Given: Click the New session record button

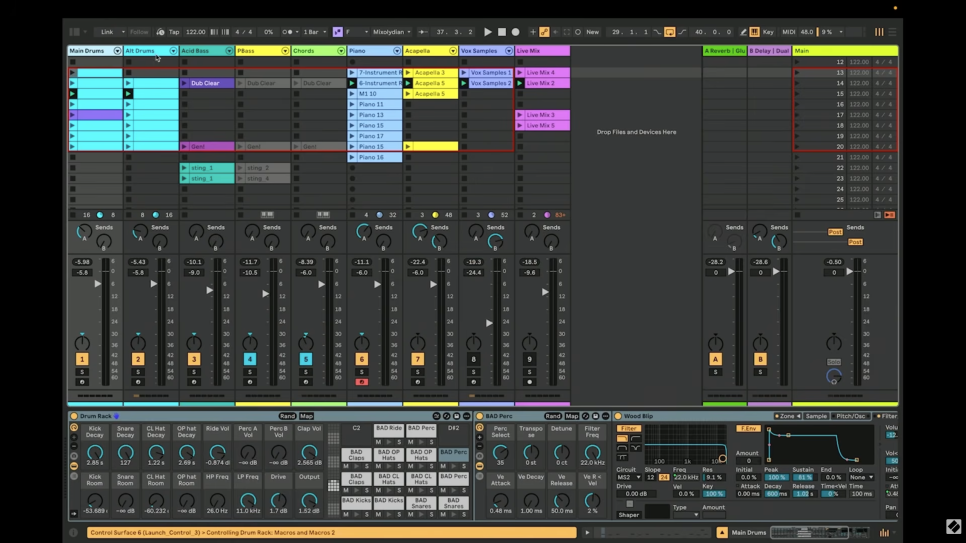Looking at the screenshot, I should 592,32.
